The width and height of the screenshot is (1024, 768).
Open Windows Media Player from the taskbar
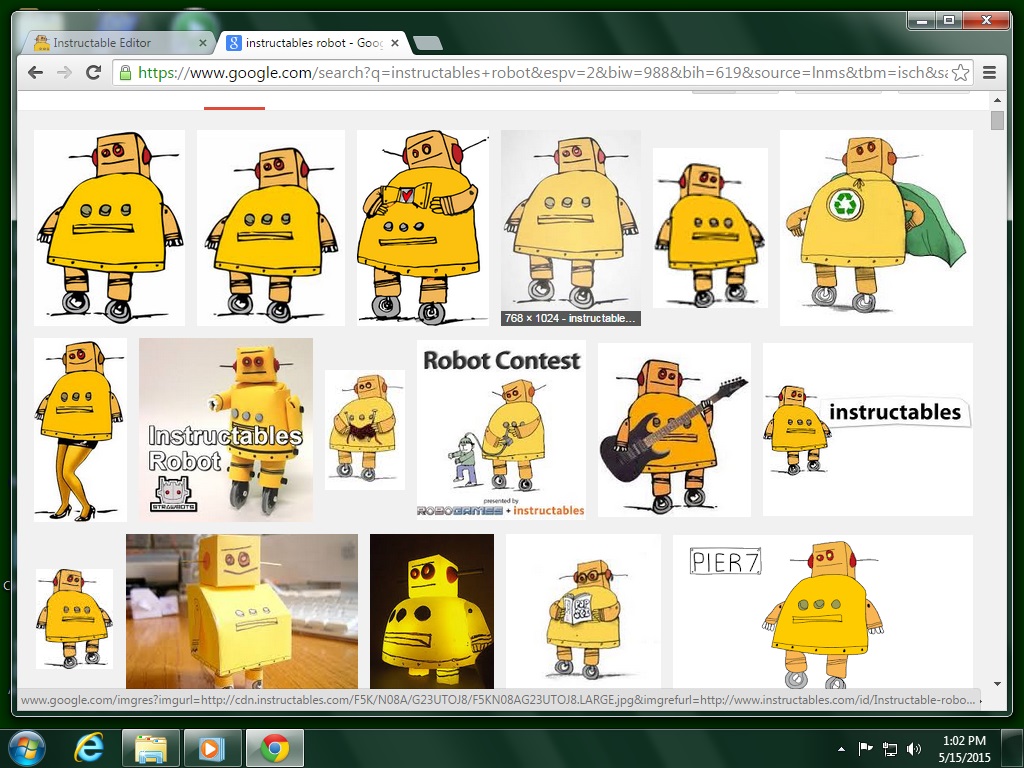[212, 747]
